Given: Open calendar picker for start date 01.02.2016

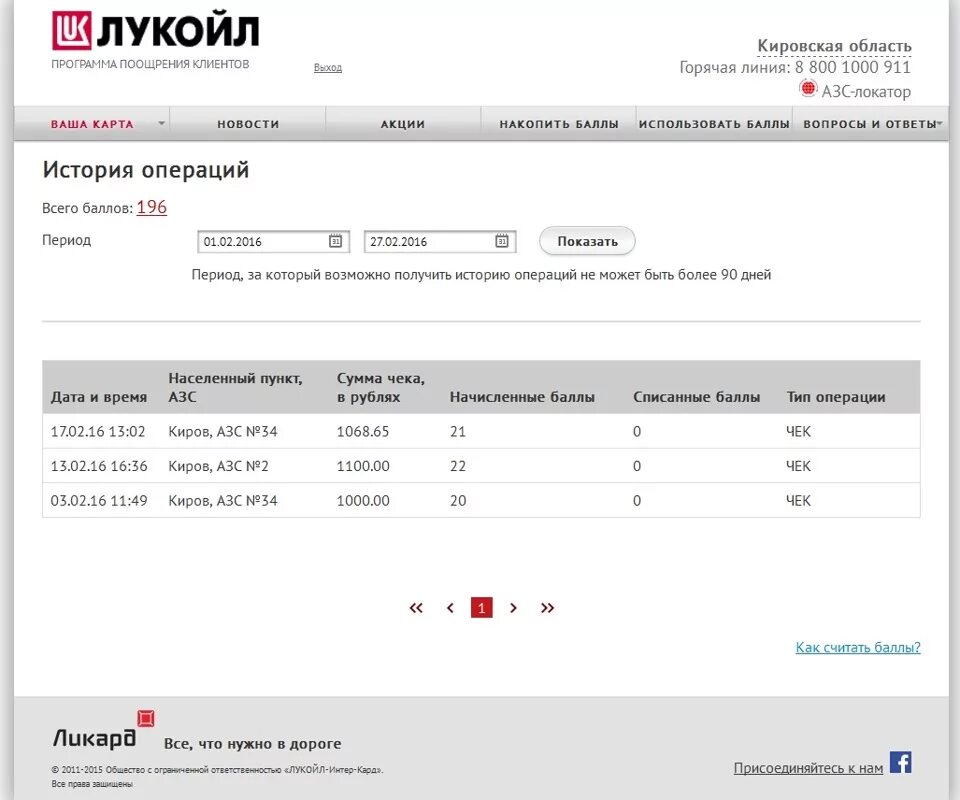Looking at the screenshot, I should (x=335, y=241).
